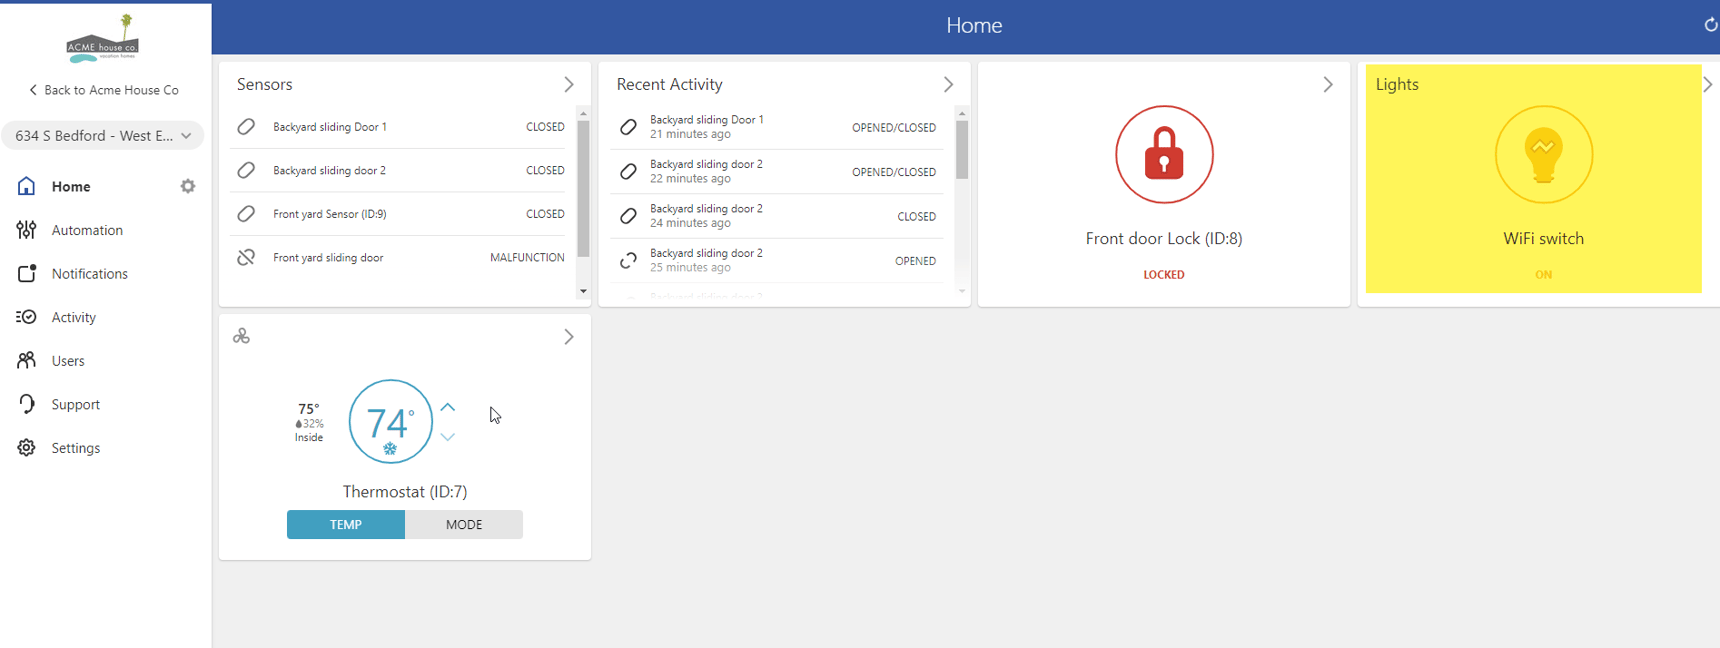The height and width of the screenshot is (648, 1720).
Task: Open the Home settings gear icon
Action: click(x=188, y=186)
